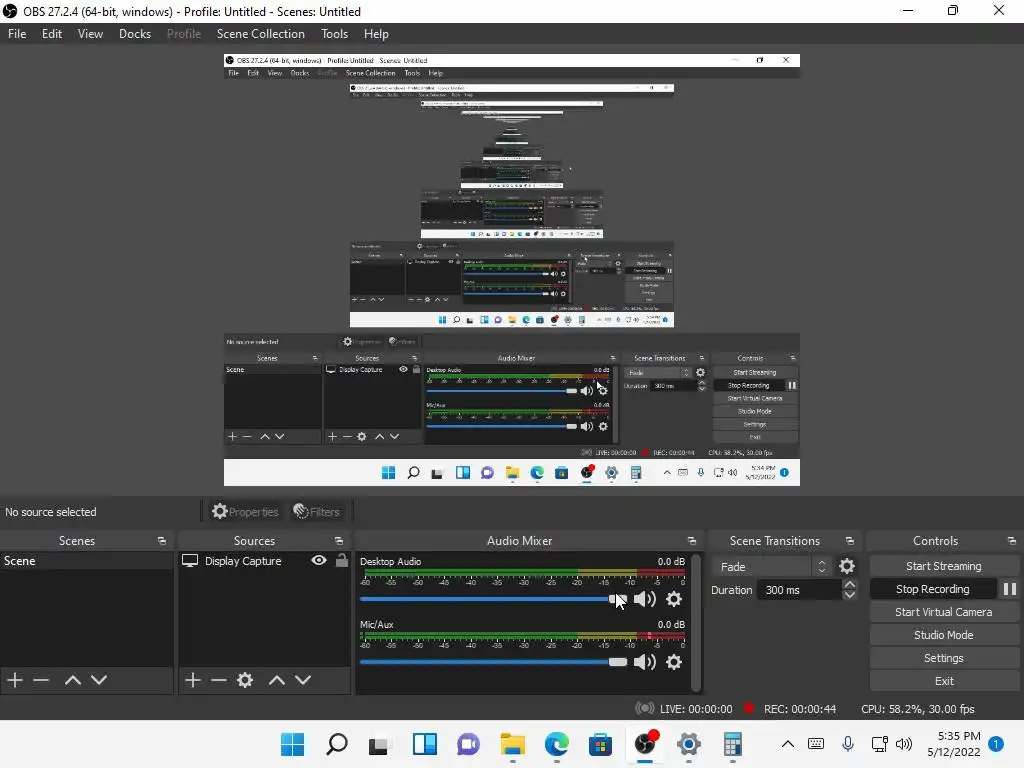Mute Mic/Aux speaker
Screen dimensions: 1024x768
645,662
